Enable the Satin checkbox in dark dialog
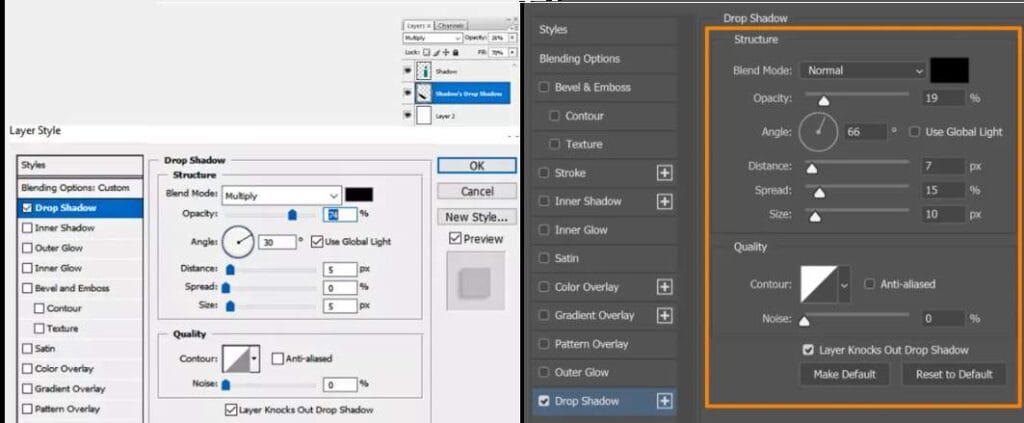 coord(543,258)
